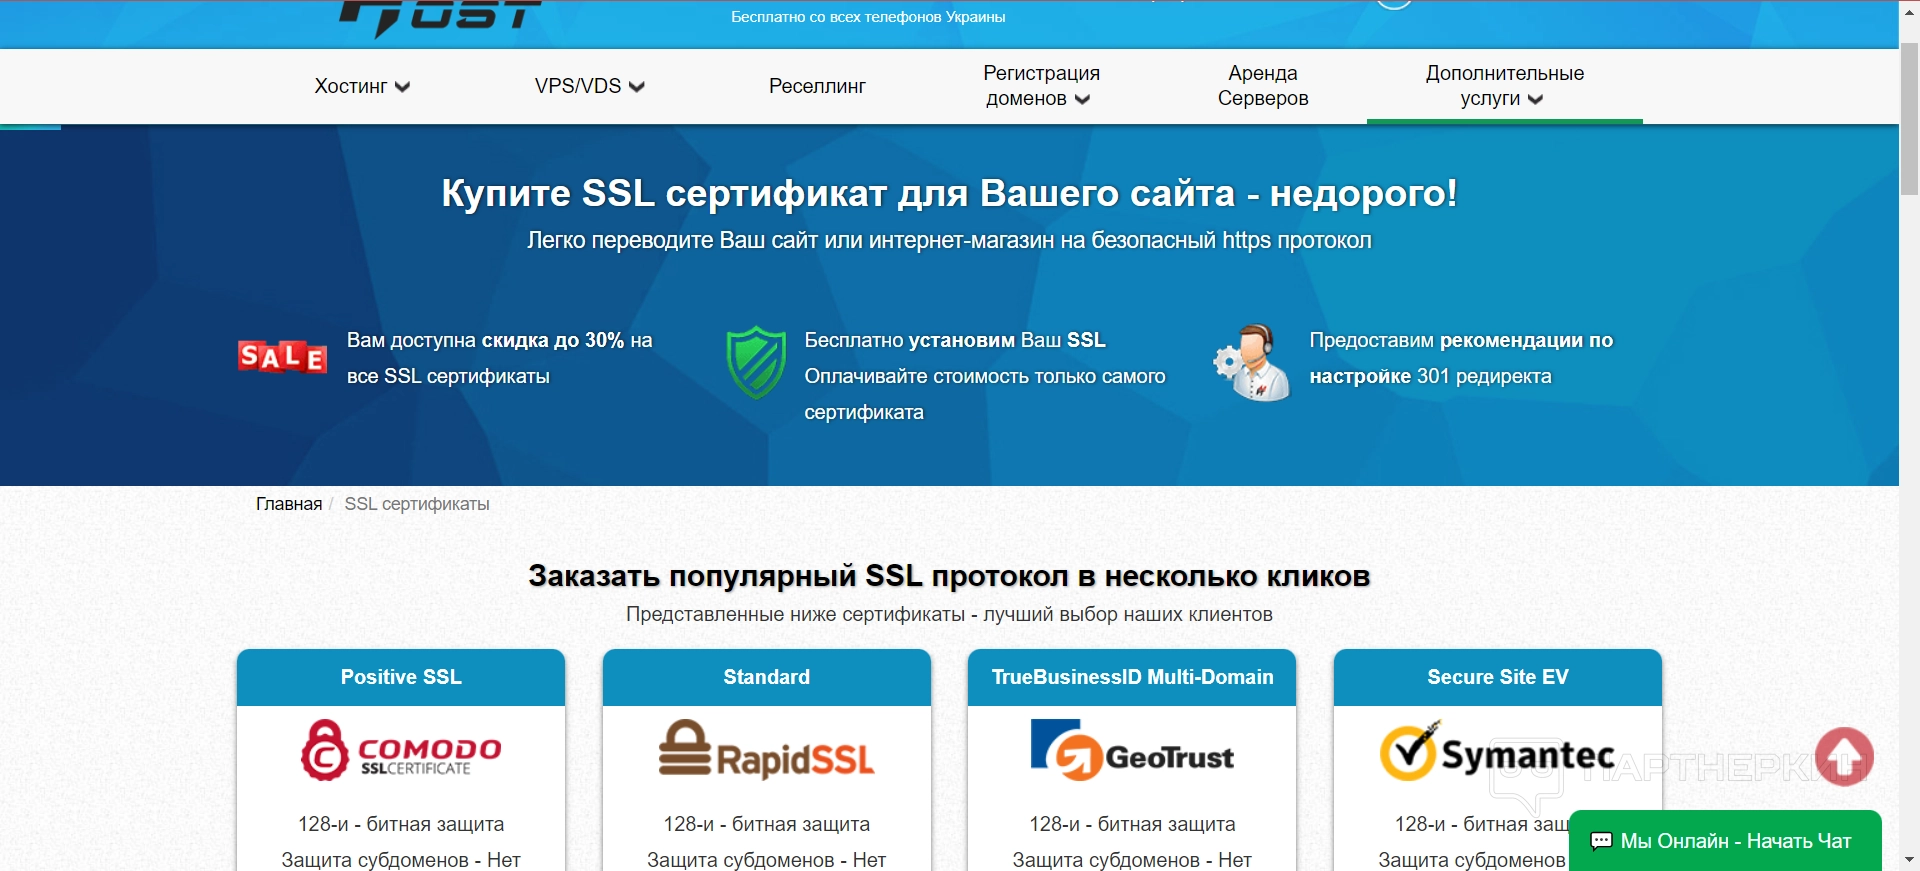Click '128-и - битная защита' under GeoTrust

(1132, 824)
